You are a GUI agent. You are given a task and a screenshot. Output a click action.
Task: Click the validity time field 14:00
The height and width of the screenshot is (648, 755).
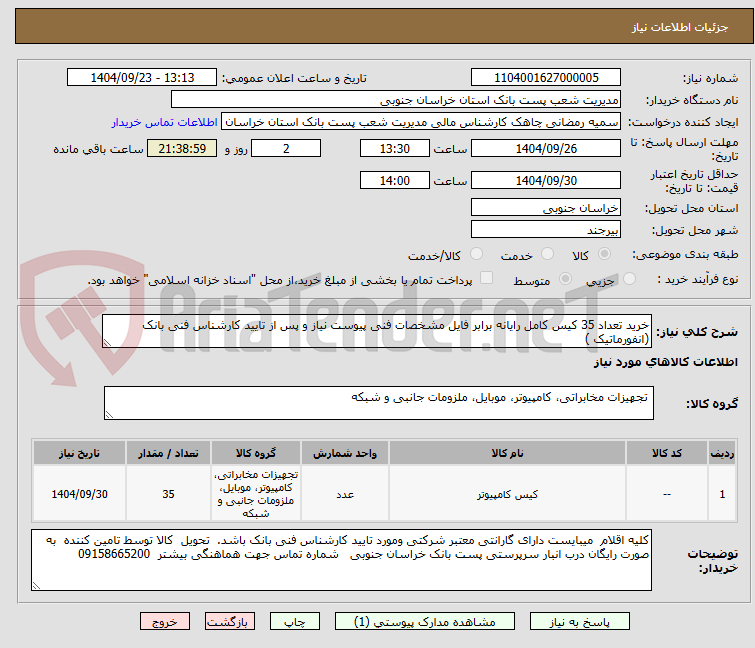point(394,181)
